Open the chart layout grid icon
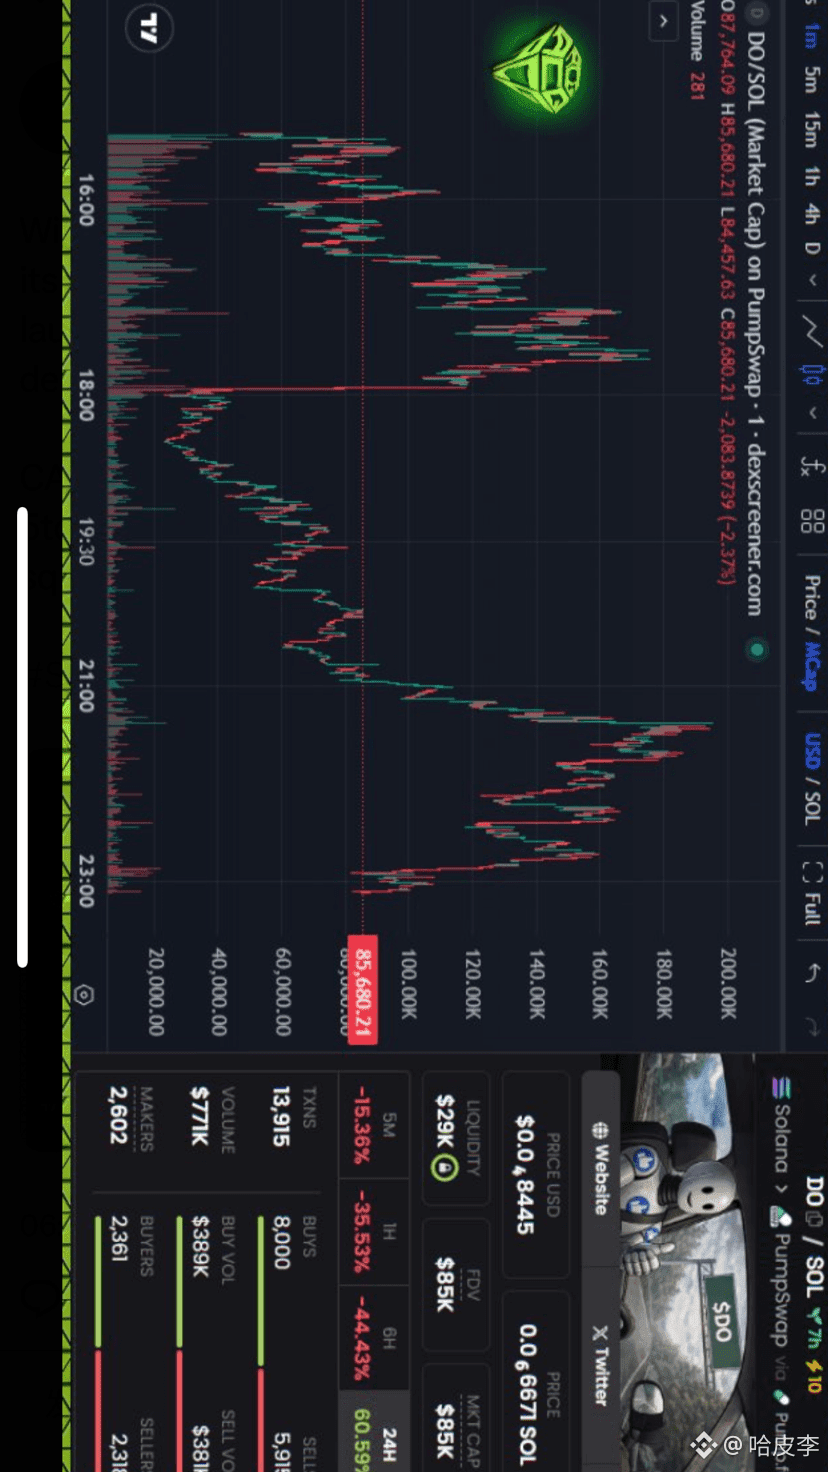This screenshot has height=1472, width=828. pyautogui.click(x=812, y=521)
